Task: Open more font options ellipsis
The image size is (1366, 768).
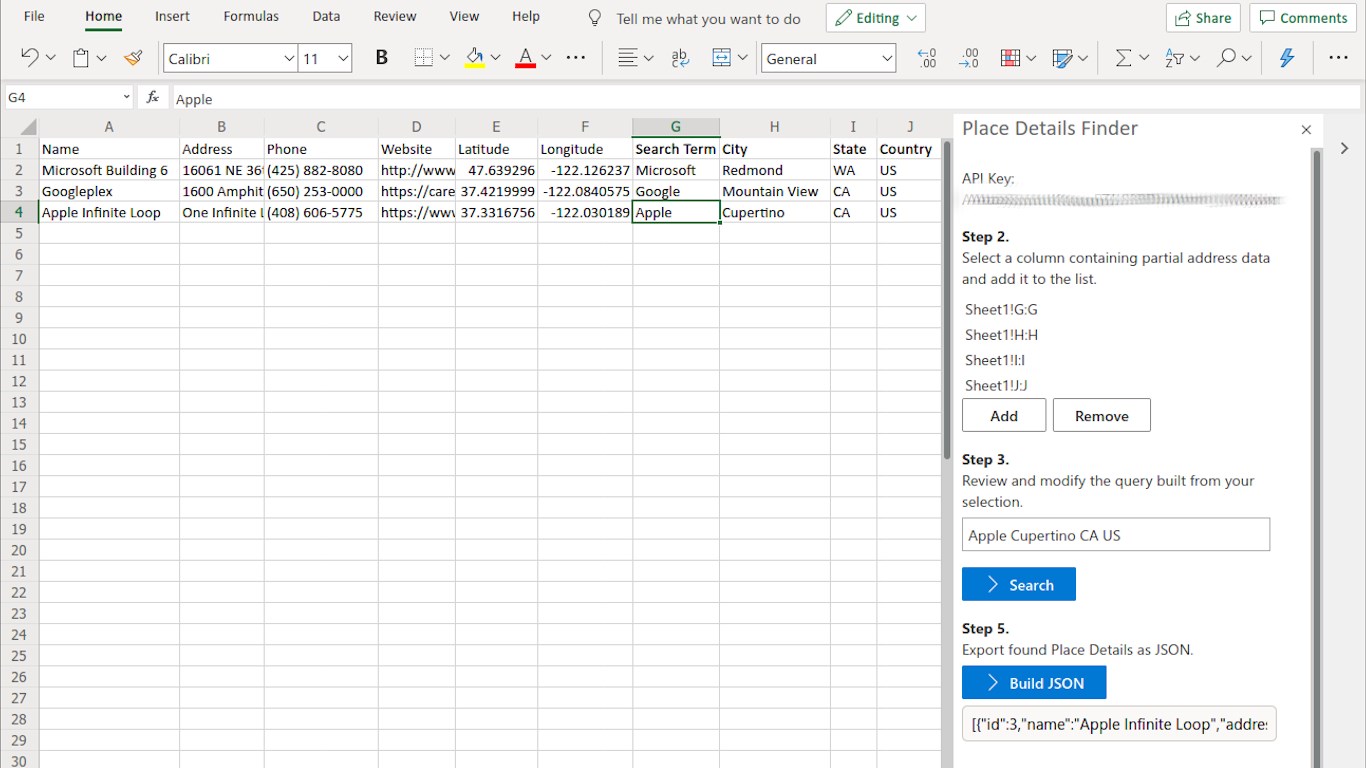Action: (576, 58)
